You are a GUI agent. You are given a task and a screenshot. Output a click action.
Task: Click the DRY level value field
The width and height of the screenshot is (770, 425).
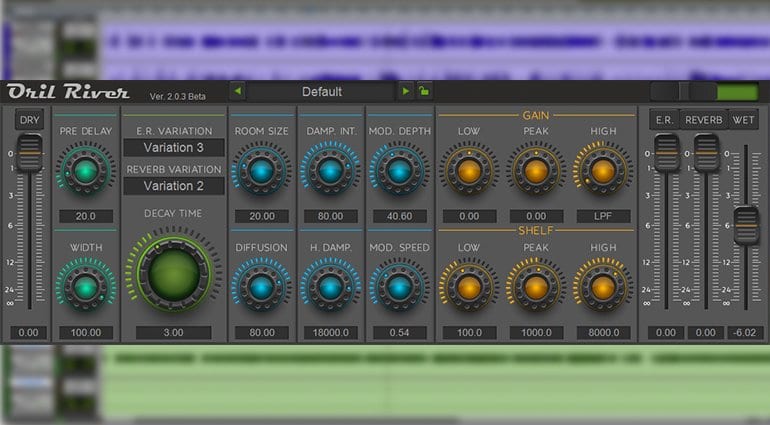pos(28,333)
